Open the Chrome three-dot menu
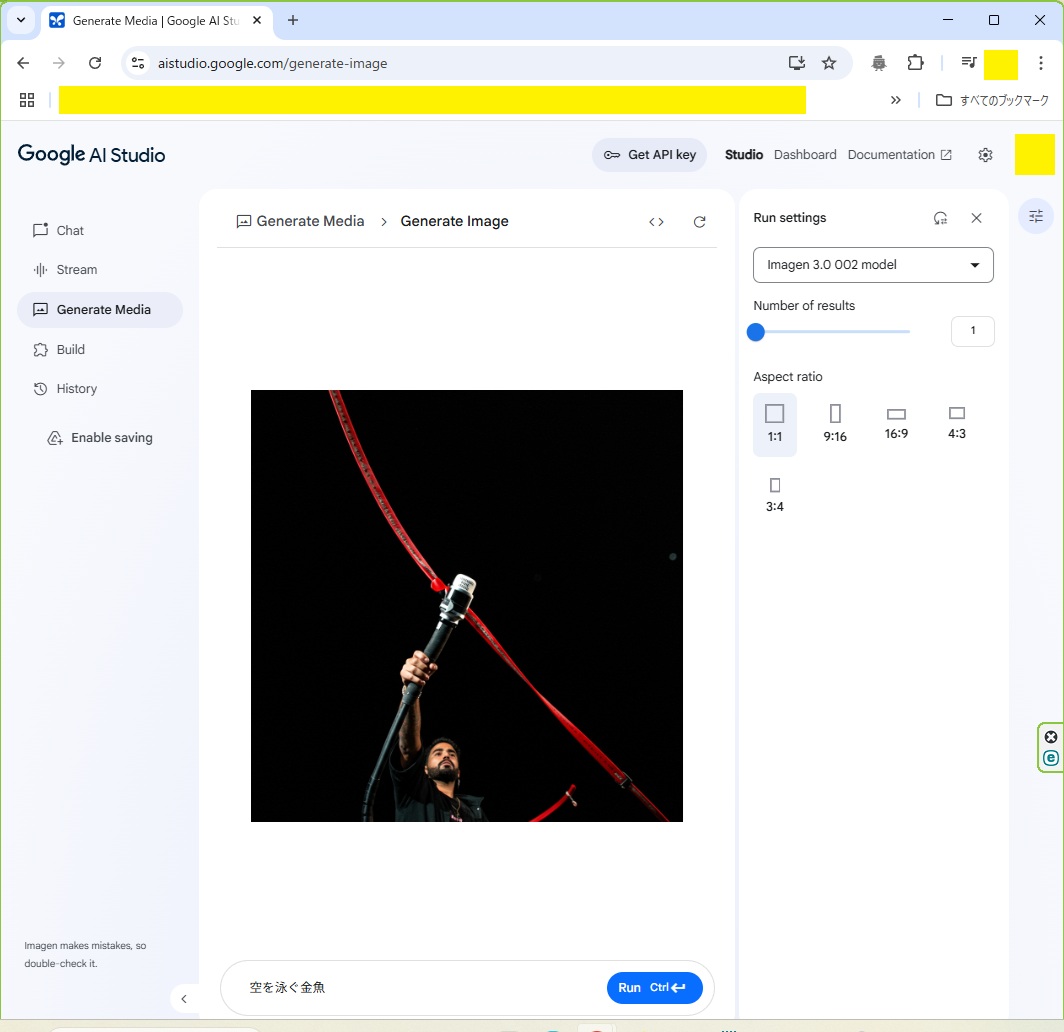Screen dimensions: 1064x1032 coord(1040,63)
